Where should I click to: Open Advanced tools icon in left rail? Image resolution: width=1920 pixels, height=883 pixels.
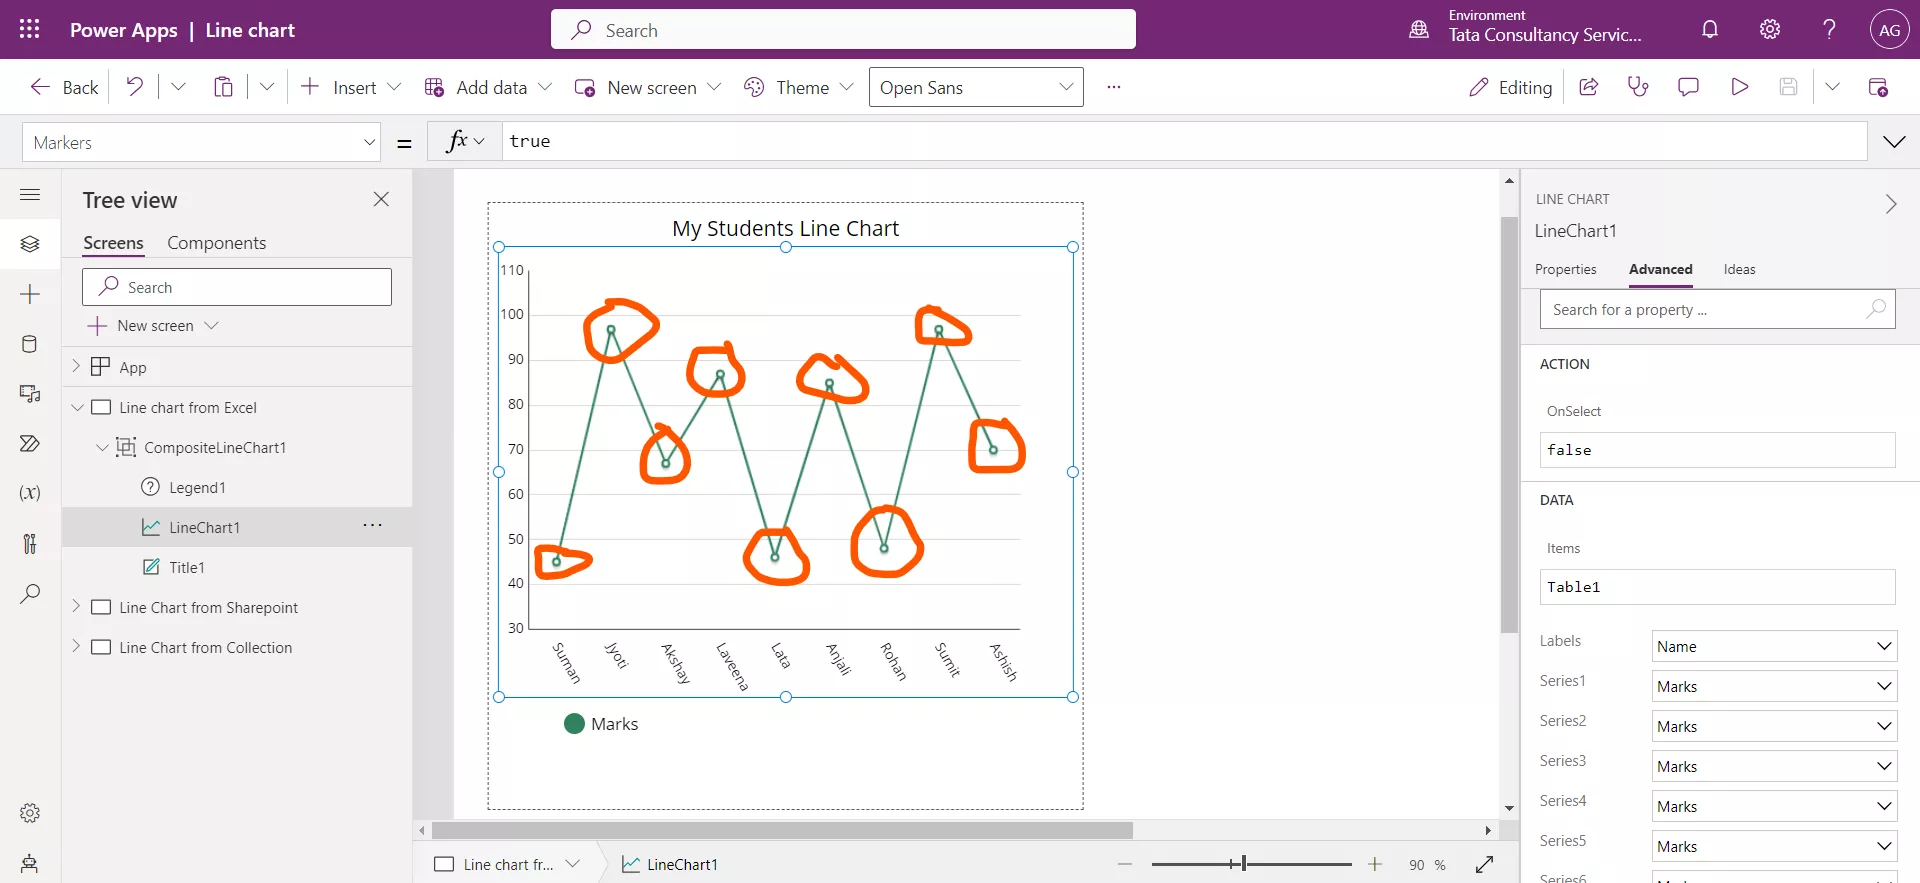pyautogui.click(x=30, y=543)
